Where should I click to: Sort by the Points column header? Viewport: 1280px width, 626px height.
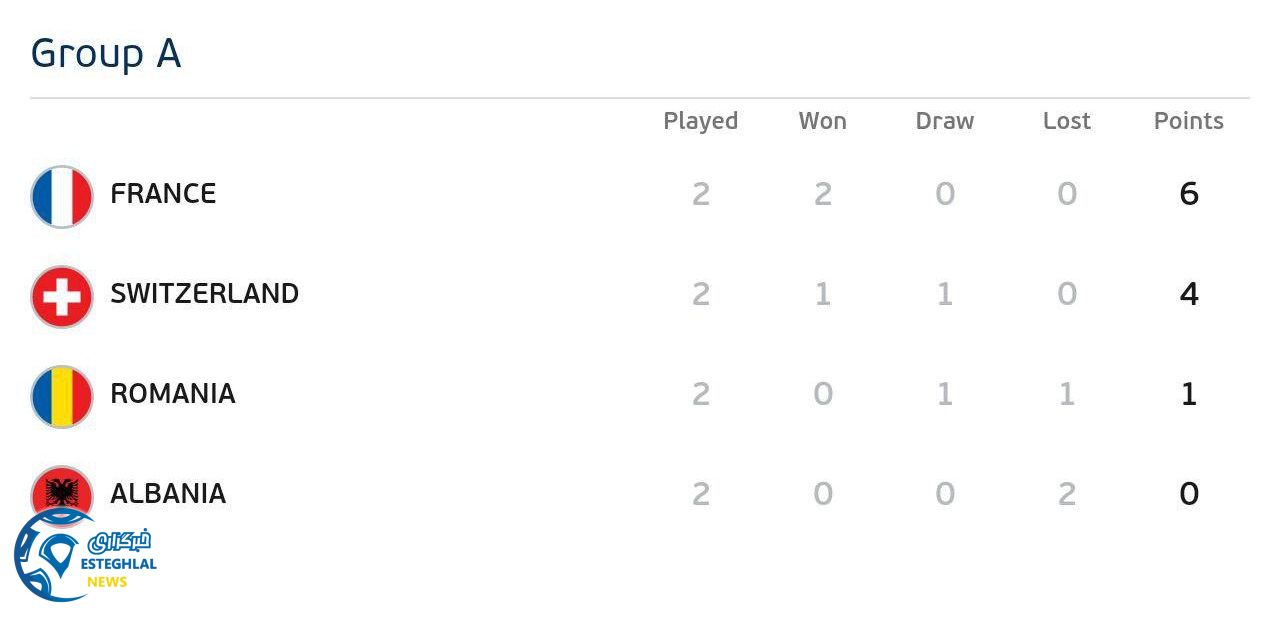pyautogui.click(x=1188, y=121)
